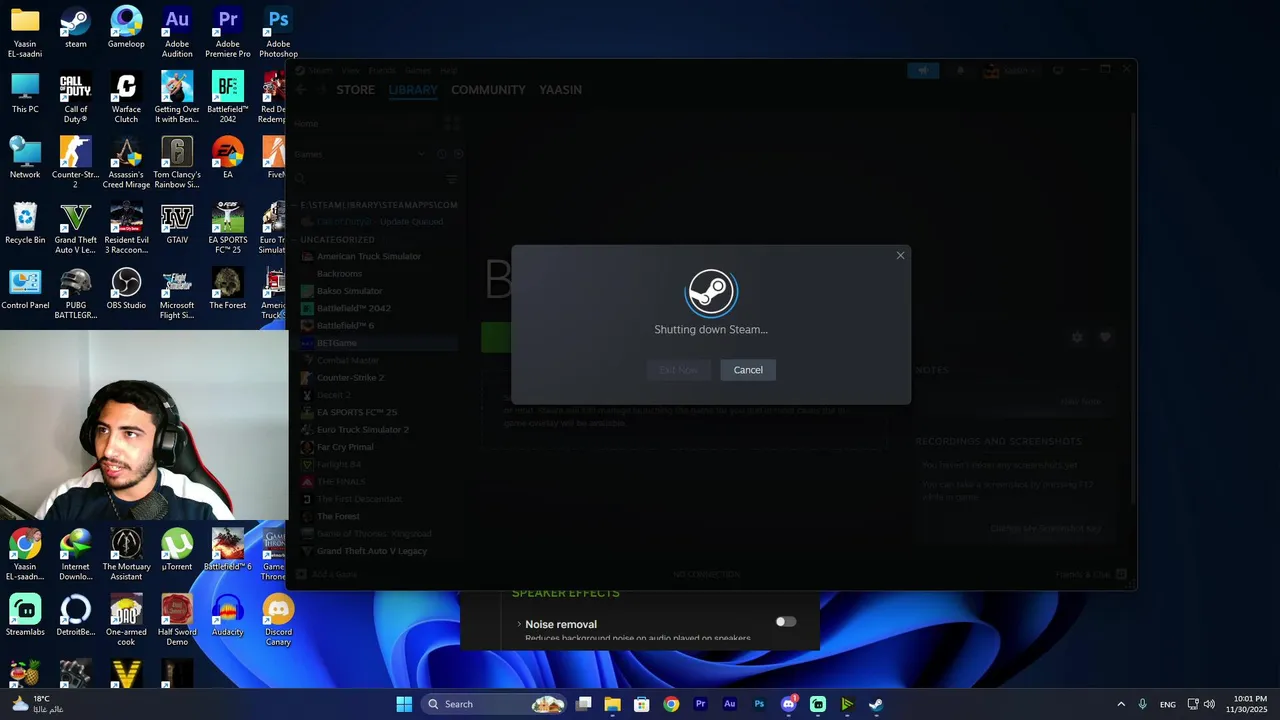
Task: Select the Audacity desktop shortcut
Action: 228,614
